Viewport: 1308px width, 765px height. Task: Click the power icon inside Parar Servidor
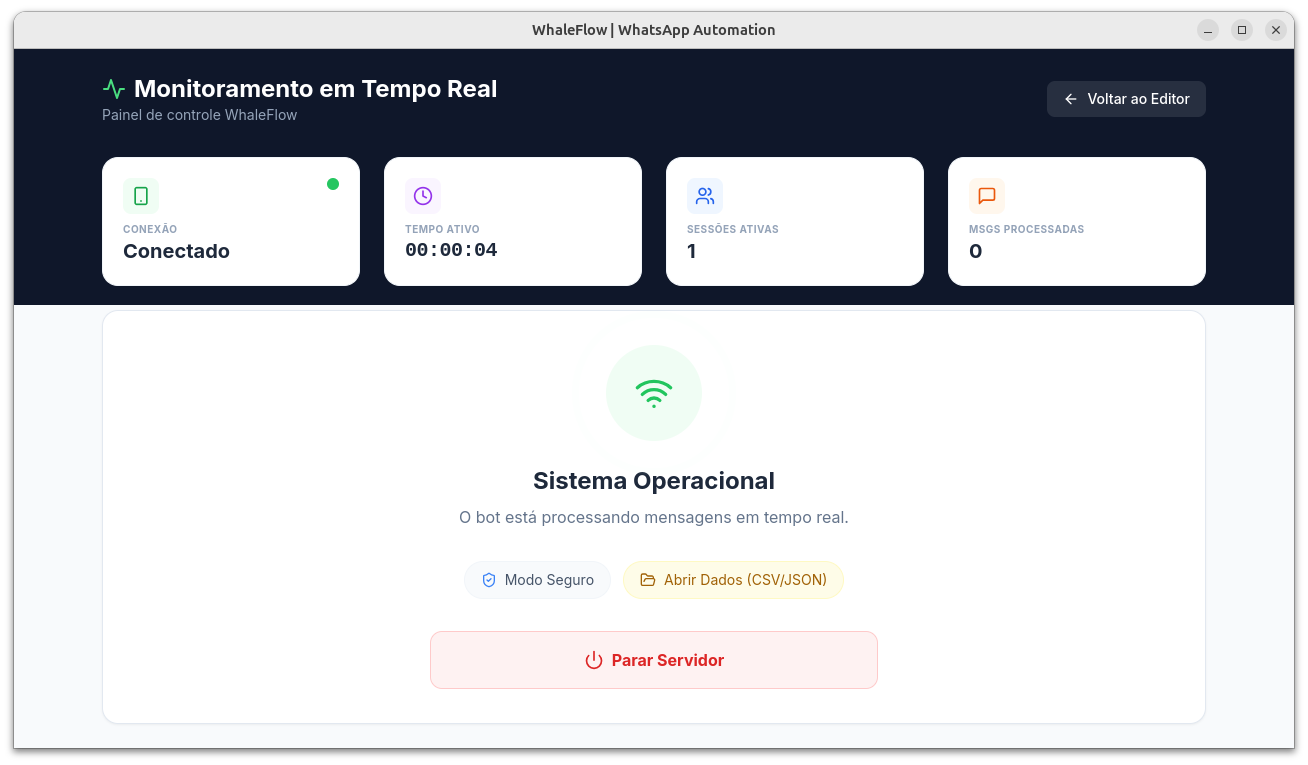coord(594,660)
